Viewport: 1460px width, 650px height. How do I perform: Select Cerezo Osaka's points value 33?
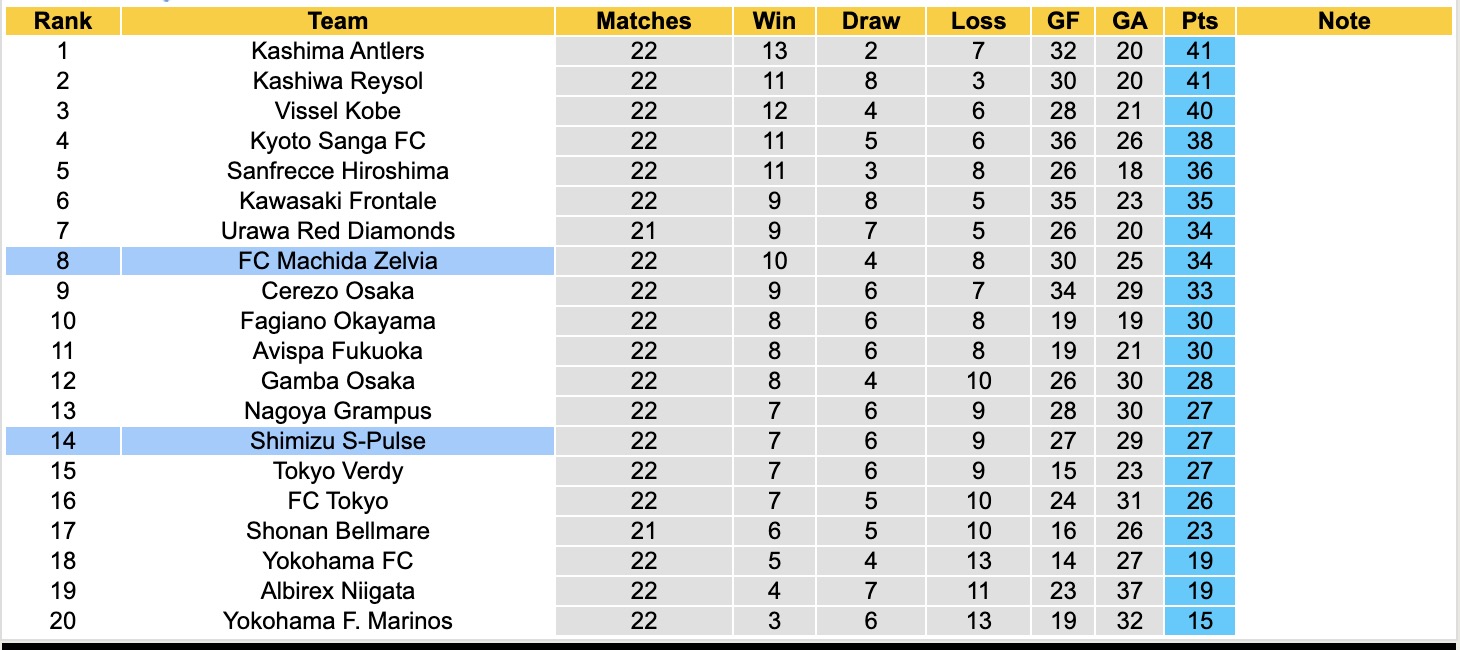point(1199,291)
